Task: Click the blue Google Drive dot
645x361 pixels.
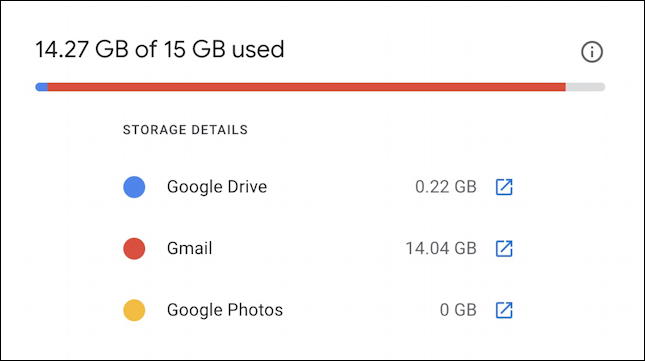Action: [x=134, y=187]
